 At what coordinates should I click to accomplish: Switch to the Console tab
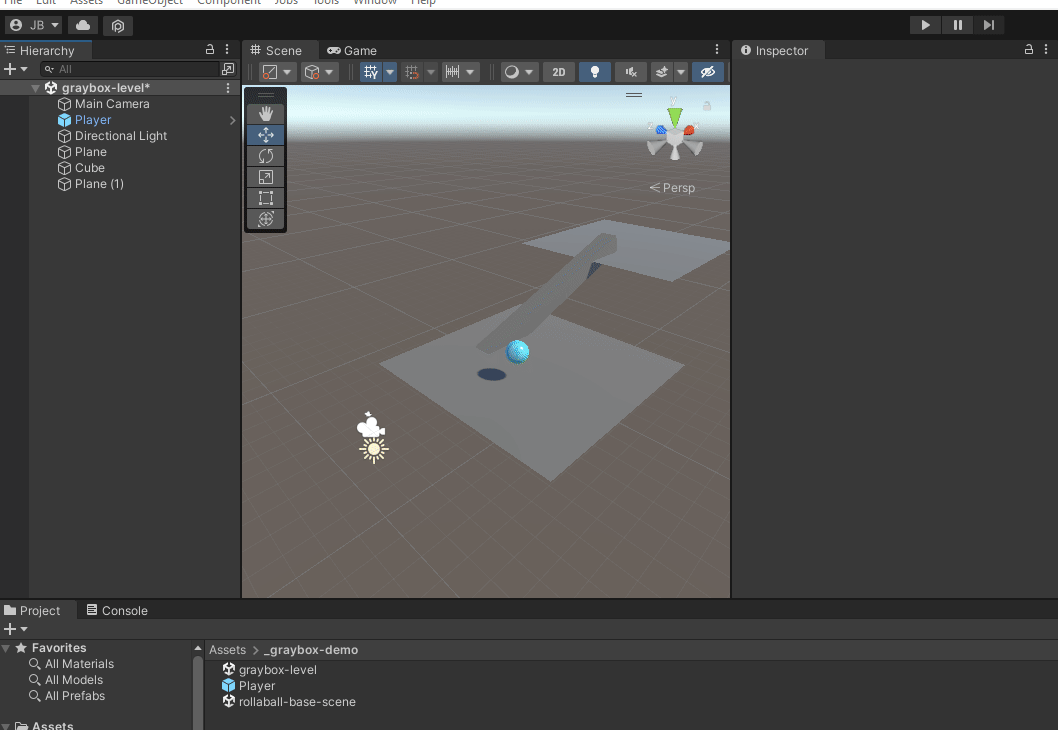coord(117,611)
